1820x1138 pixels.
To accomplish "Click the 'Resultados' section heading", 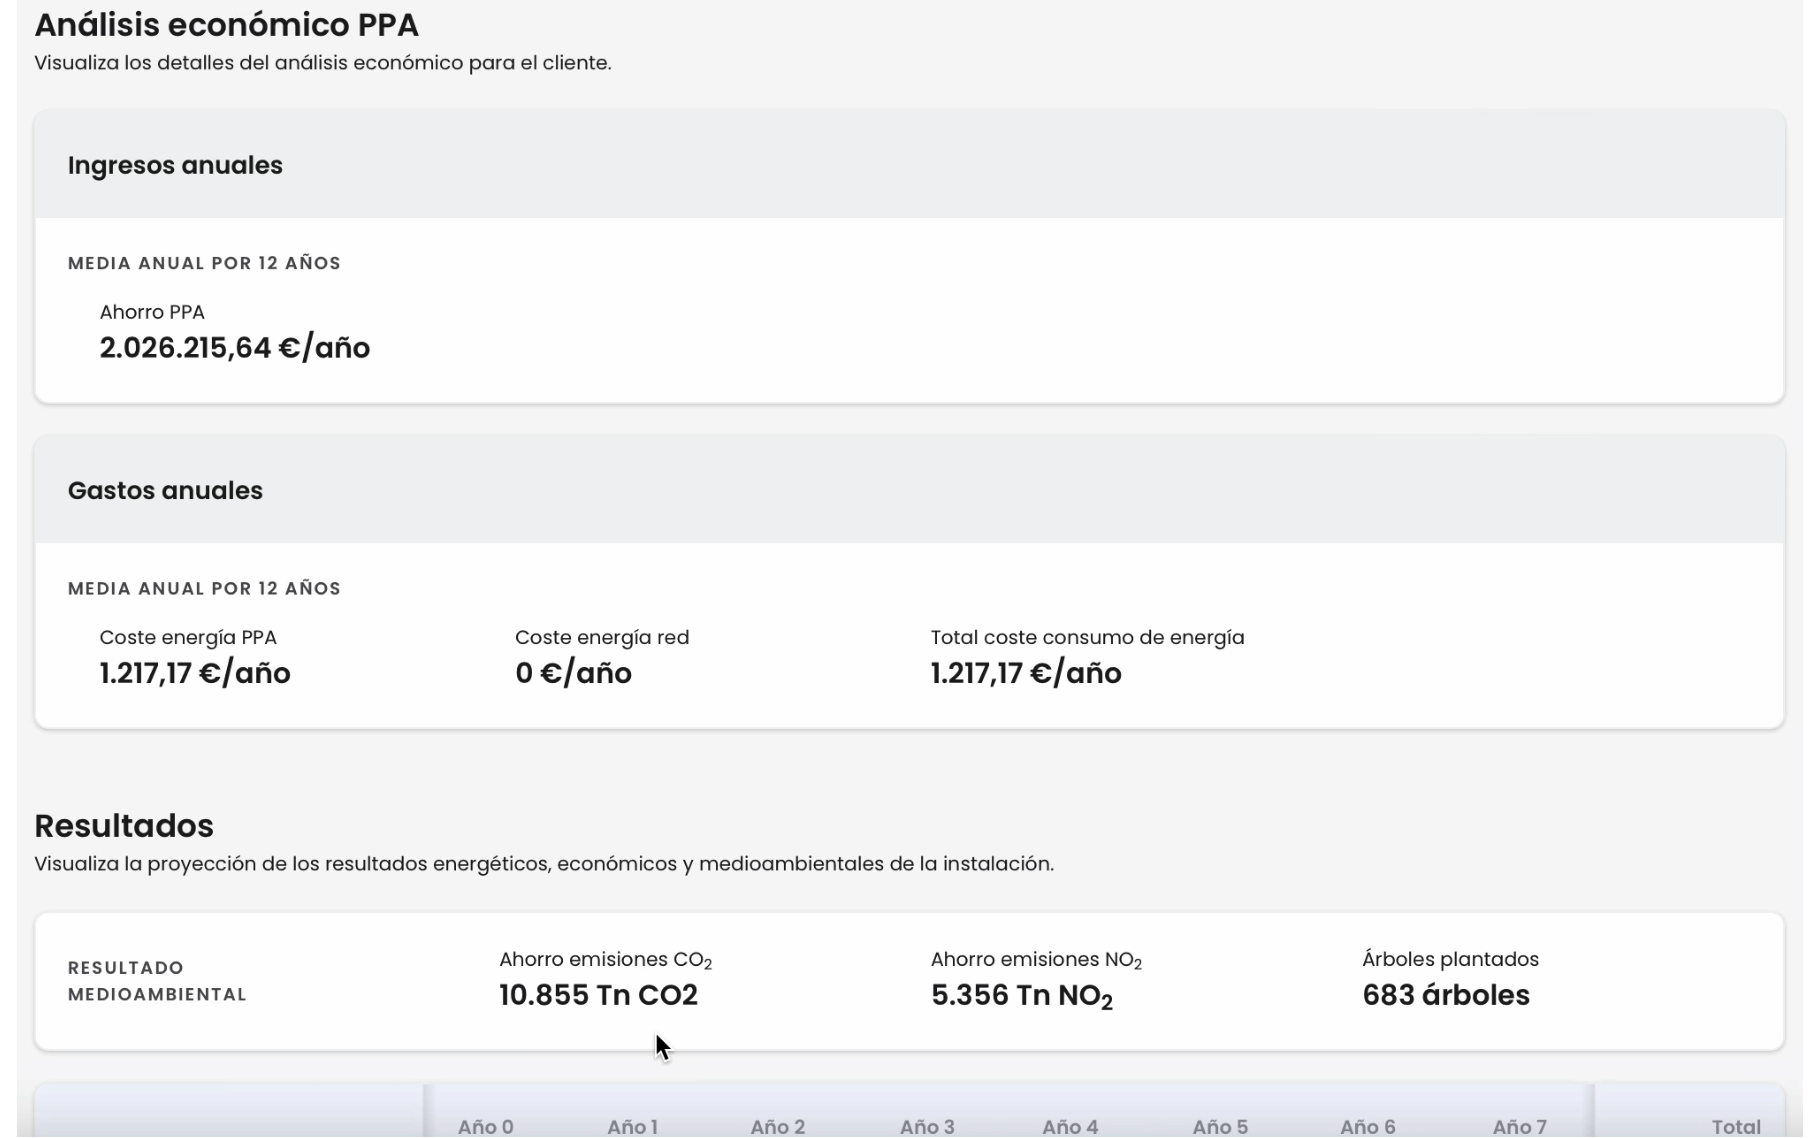I will [x=124, y=826].
